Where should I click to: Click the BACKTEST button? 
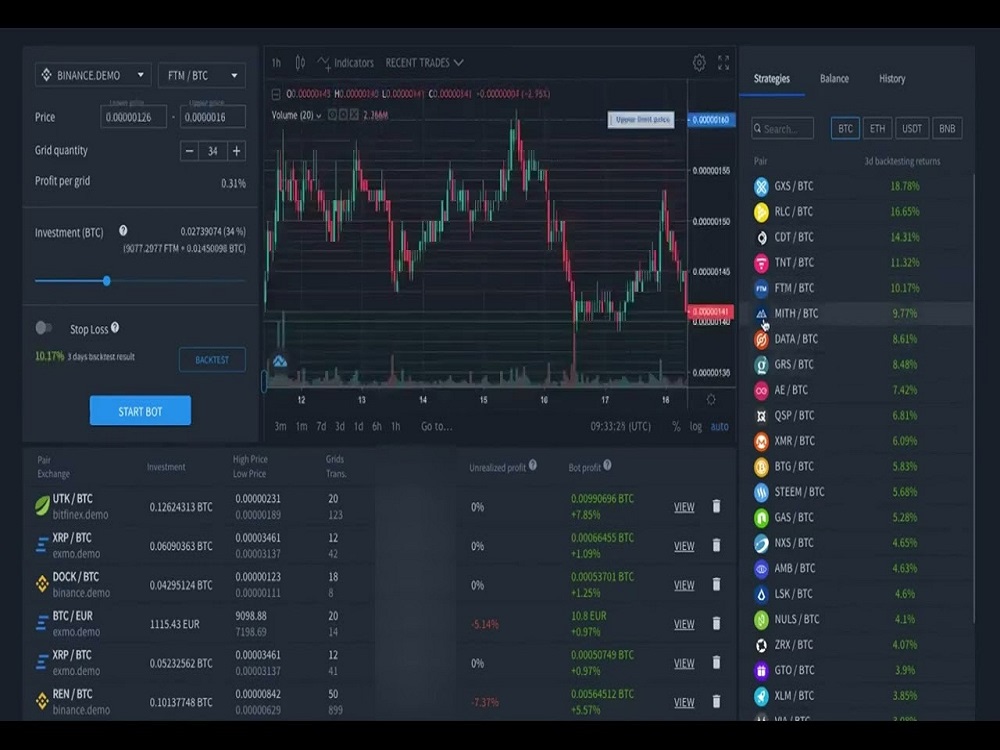tap(212, 360)
